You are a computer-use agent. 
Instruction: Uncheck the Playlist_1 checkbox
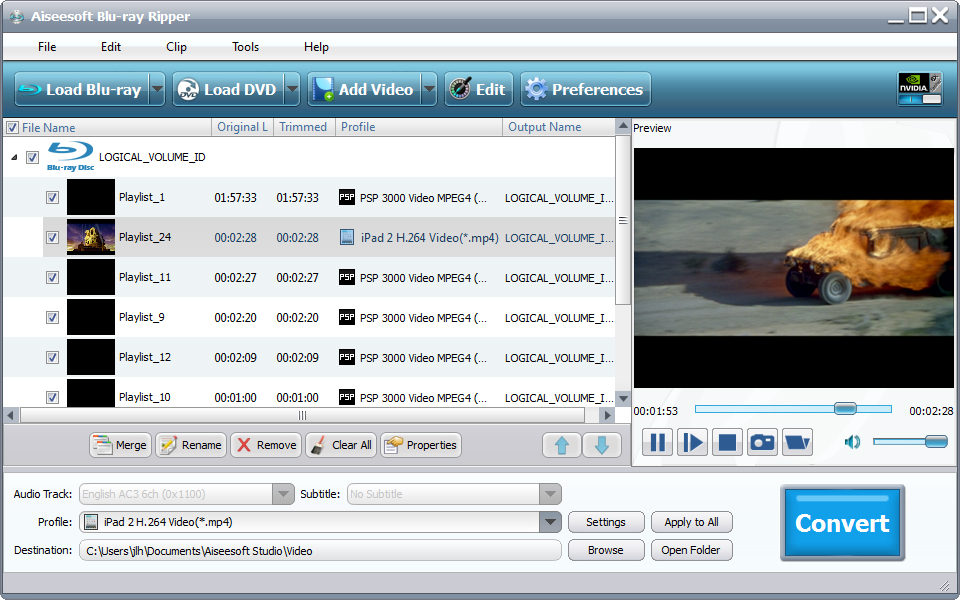[53, 197]
